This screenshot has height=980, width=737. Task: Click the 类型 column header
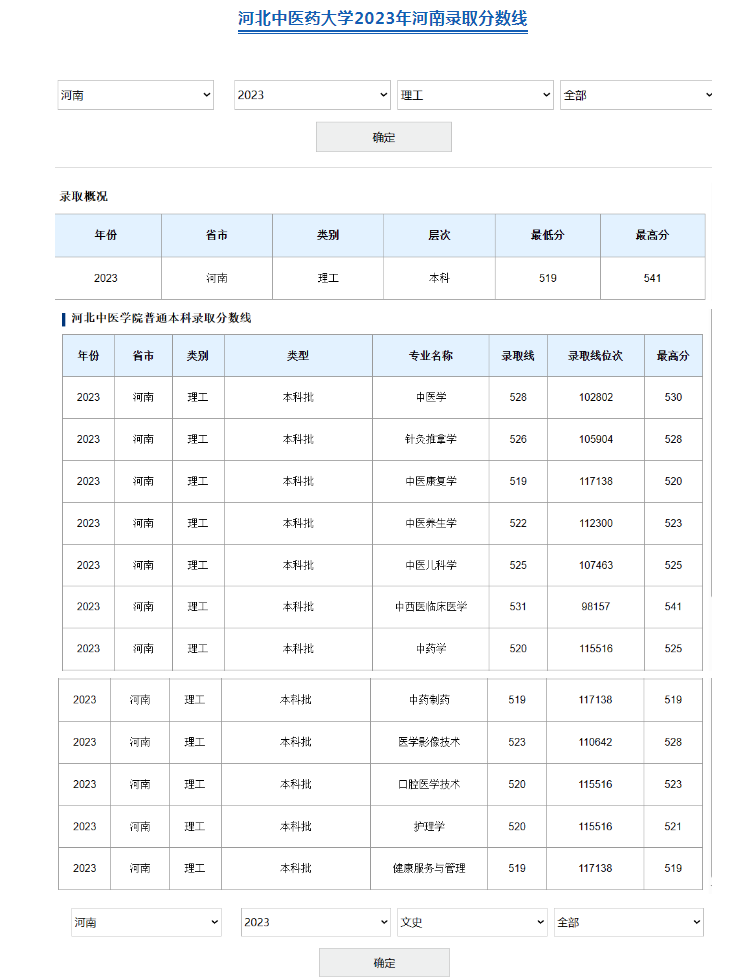coord(298,356)
